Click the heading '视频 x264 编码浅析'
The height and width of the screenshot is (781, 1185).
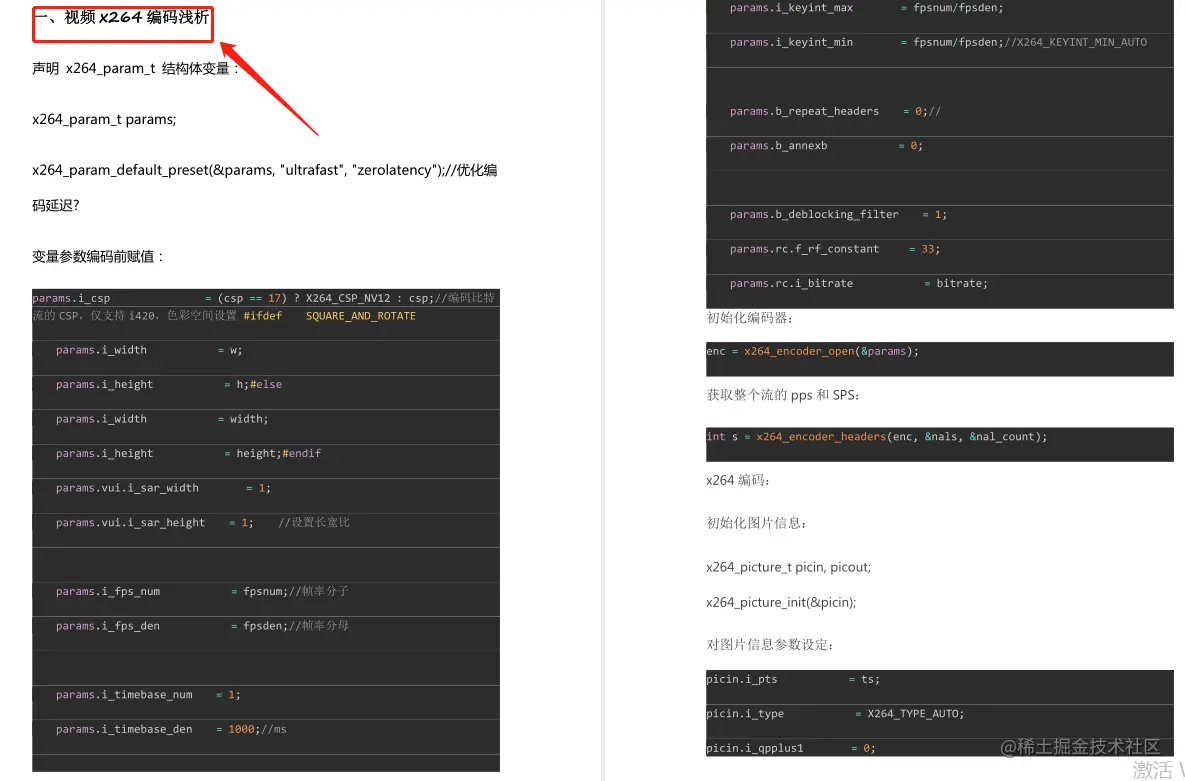pos(136,17)
